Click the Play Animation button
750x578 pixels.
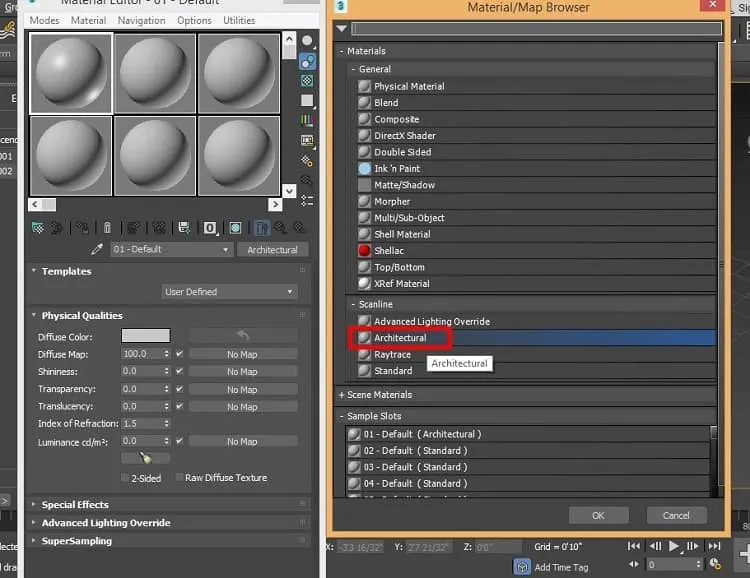(673, 546)
